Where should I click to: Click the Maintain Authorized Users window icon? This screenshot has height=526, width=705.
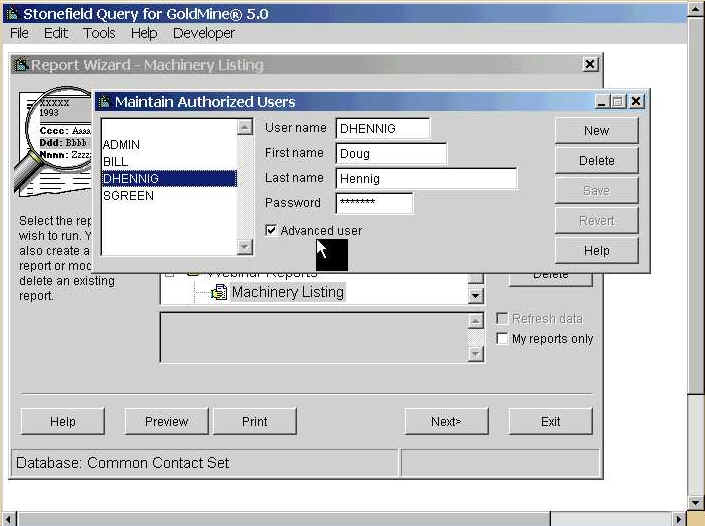pyautogui.click(x=104, y=102)
